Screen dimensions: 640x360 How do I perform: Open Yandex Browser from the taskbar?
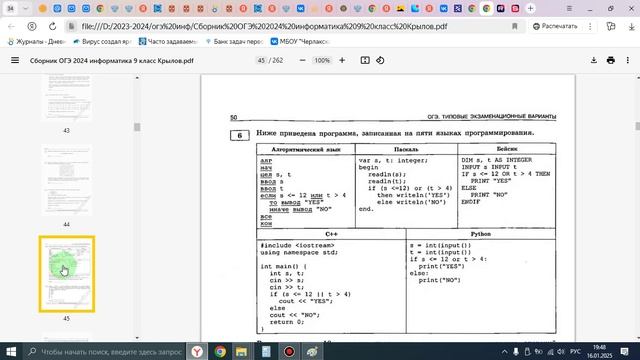[197, 351]
